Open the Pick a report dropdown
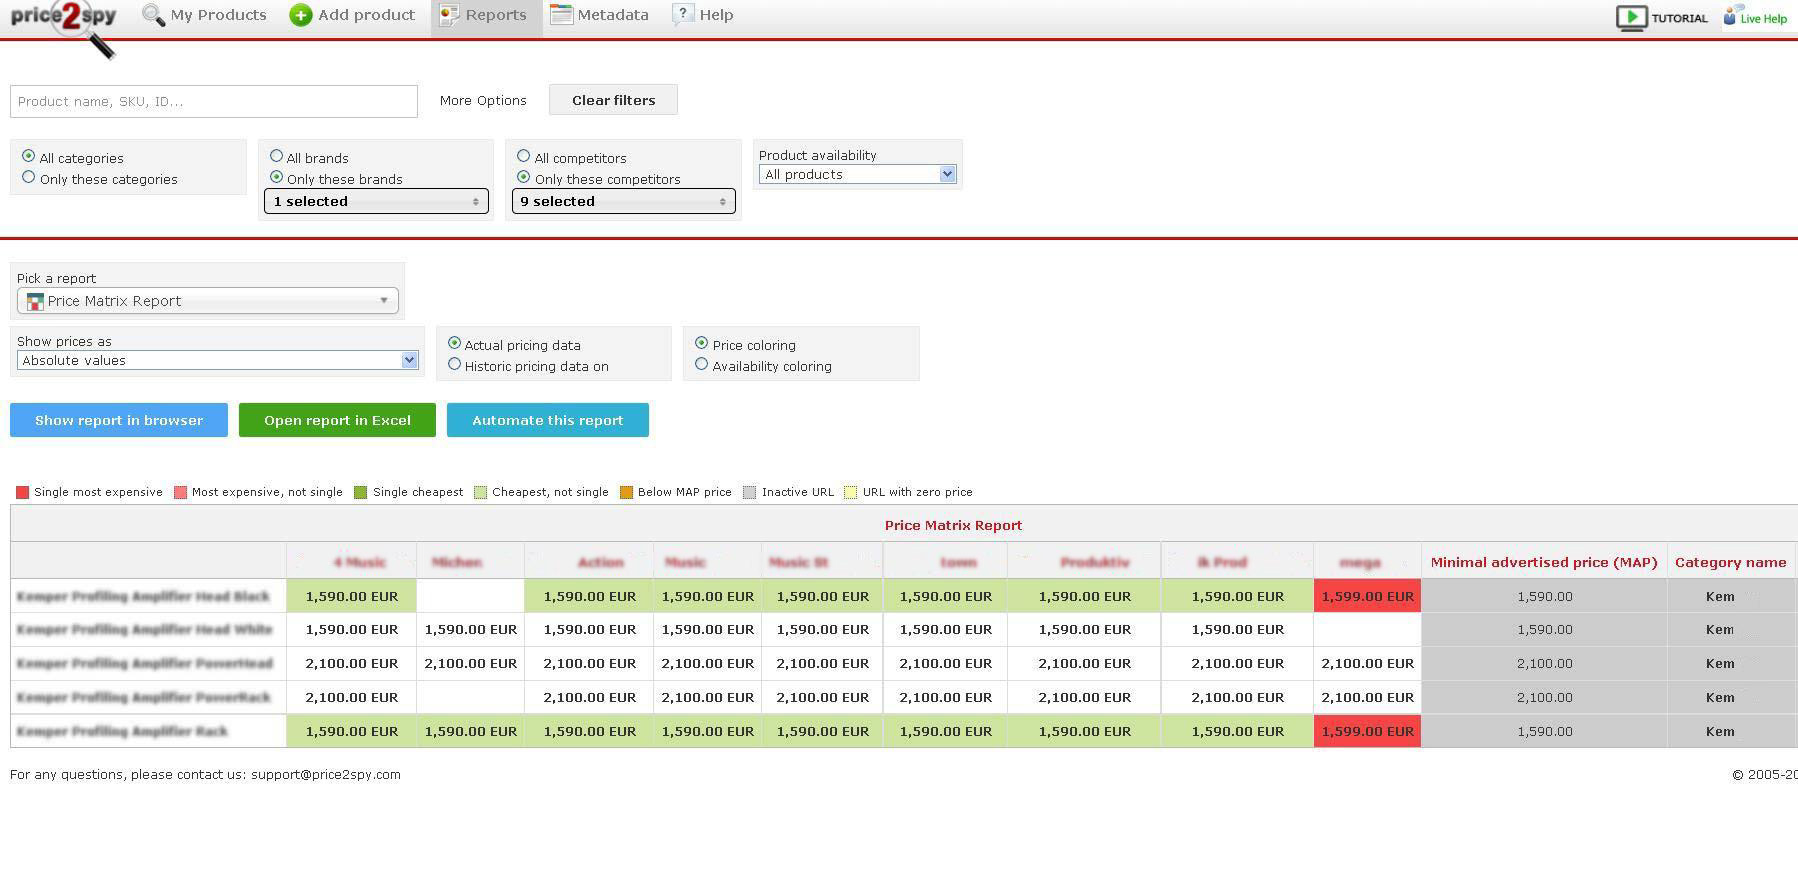Viewport: 1798px width, 881px height. pyautogui.click(x=208, y=301)
